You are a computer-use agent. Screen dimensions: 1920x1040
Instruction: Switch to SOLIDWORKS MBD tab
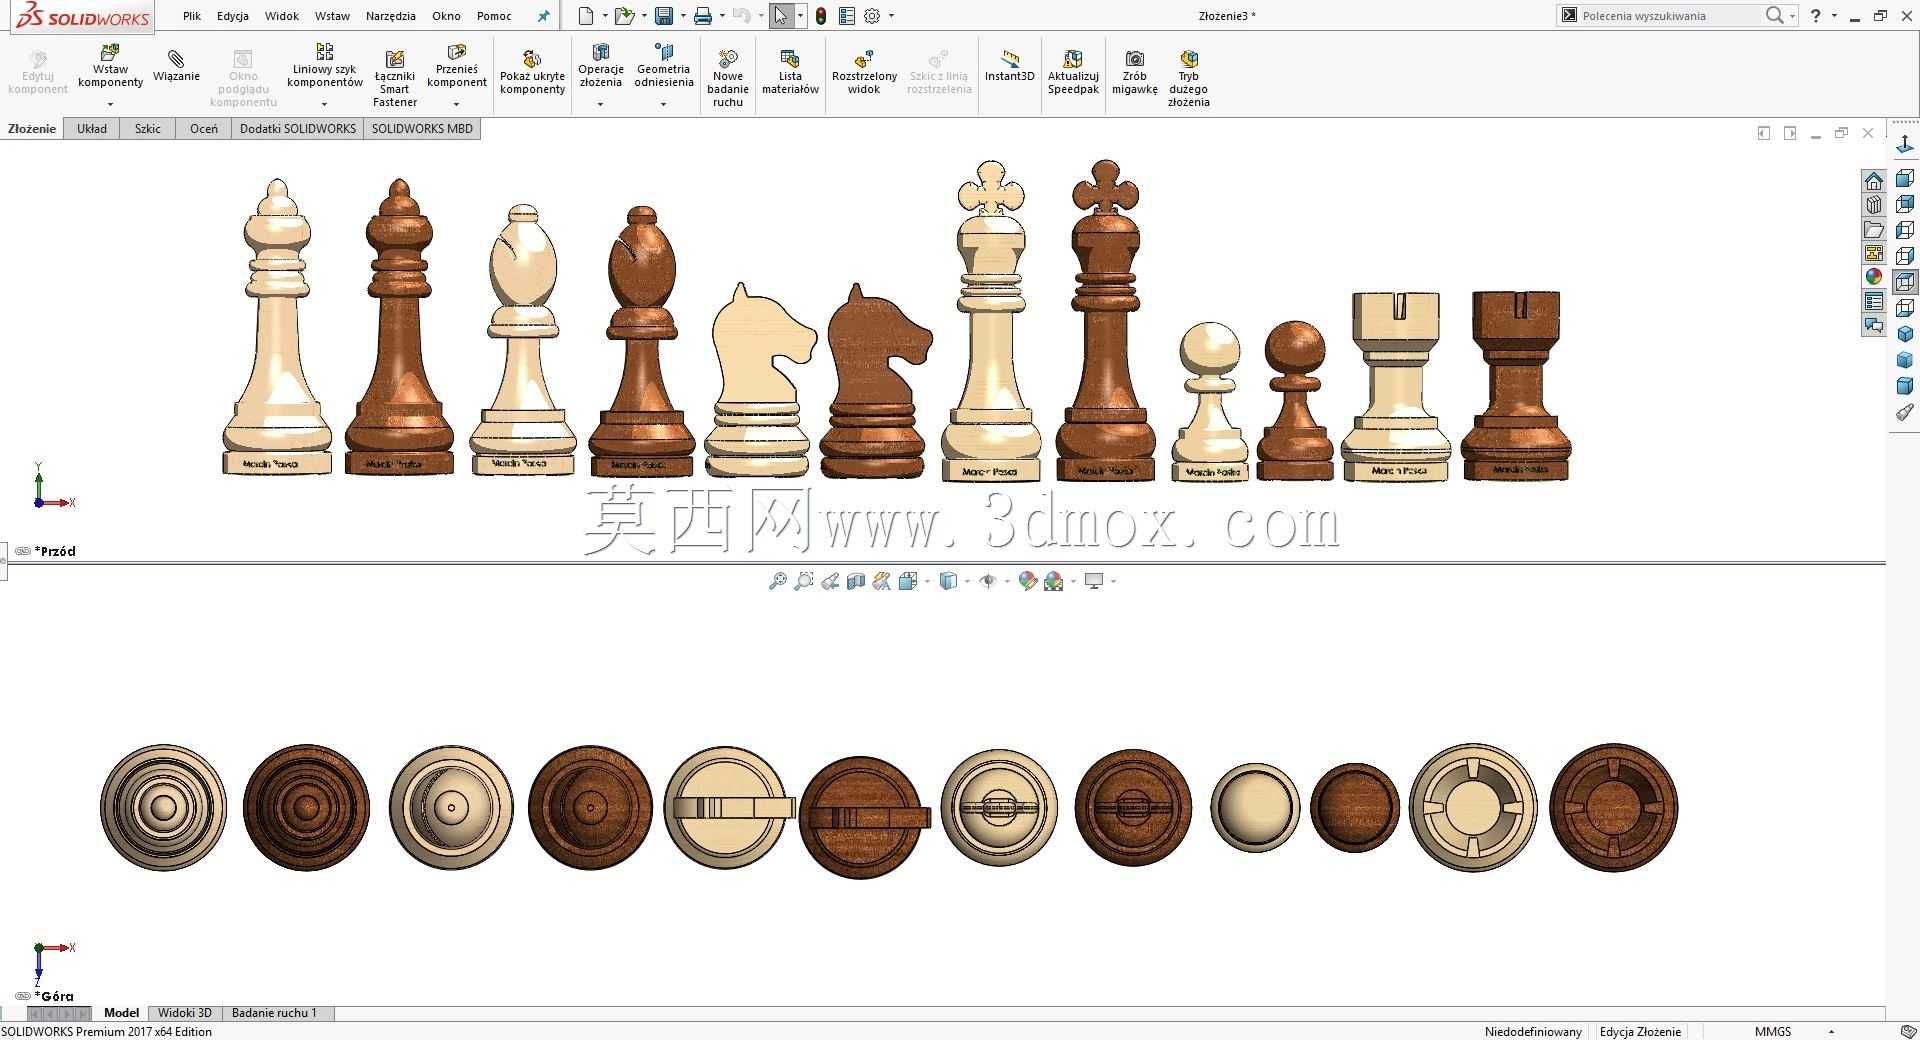[x=422, y=128]
